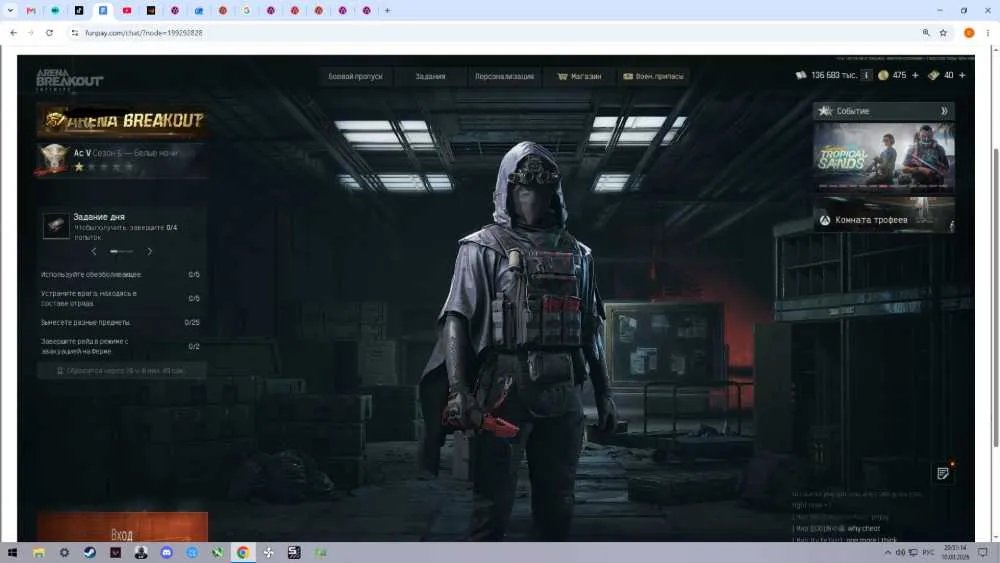Click the gold coin icon beside 475

coord(883,75)
